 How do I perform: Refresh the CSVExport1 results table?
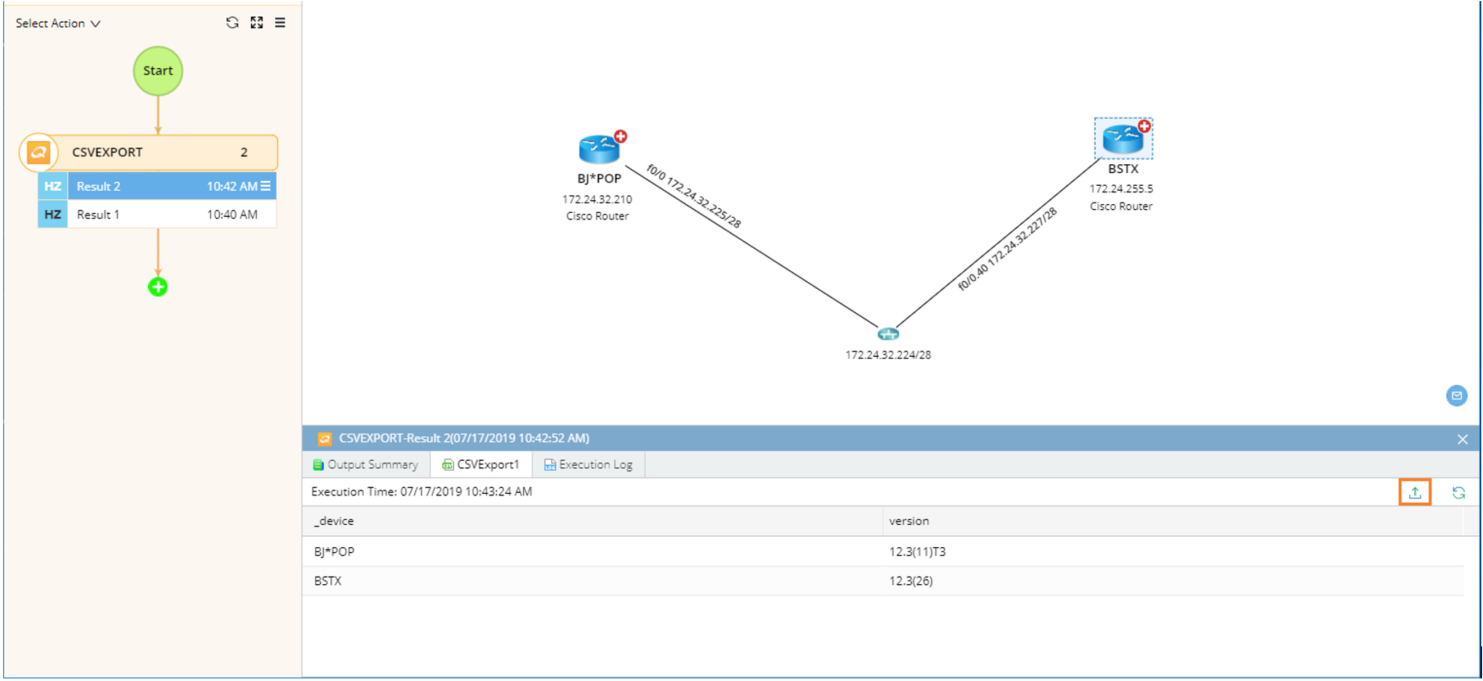click(1458, 493)
